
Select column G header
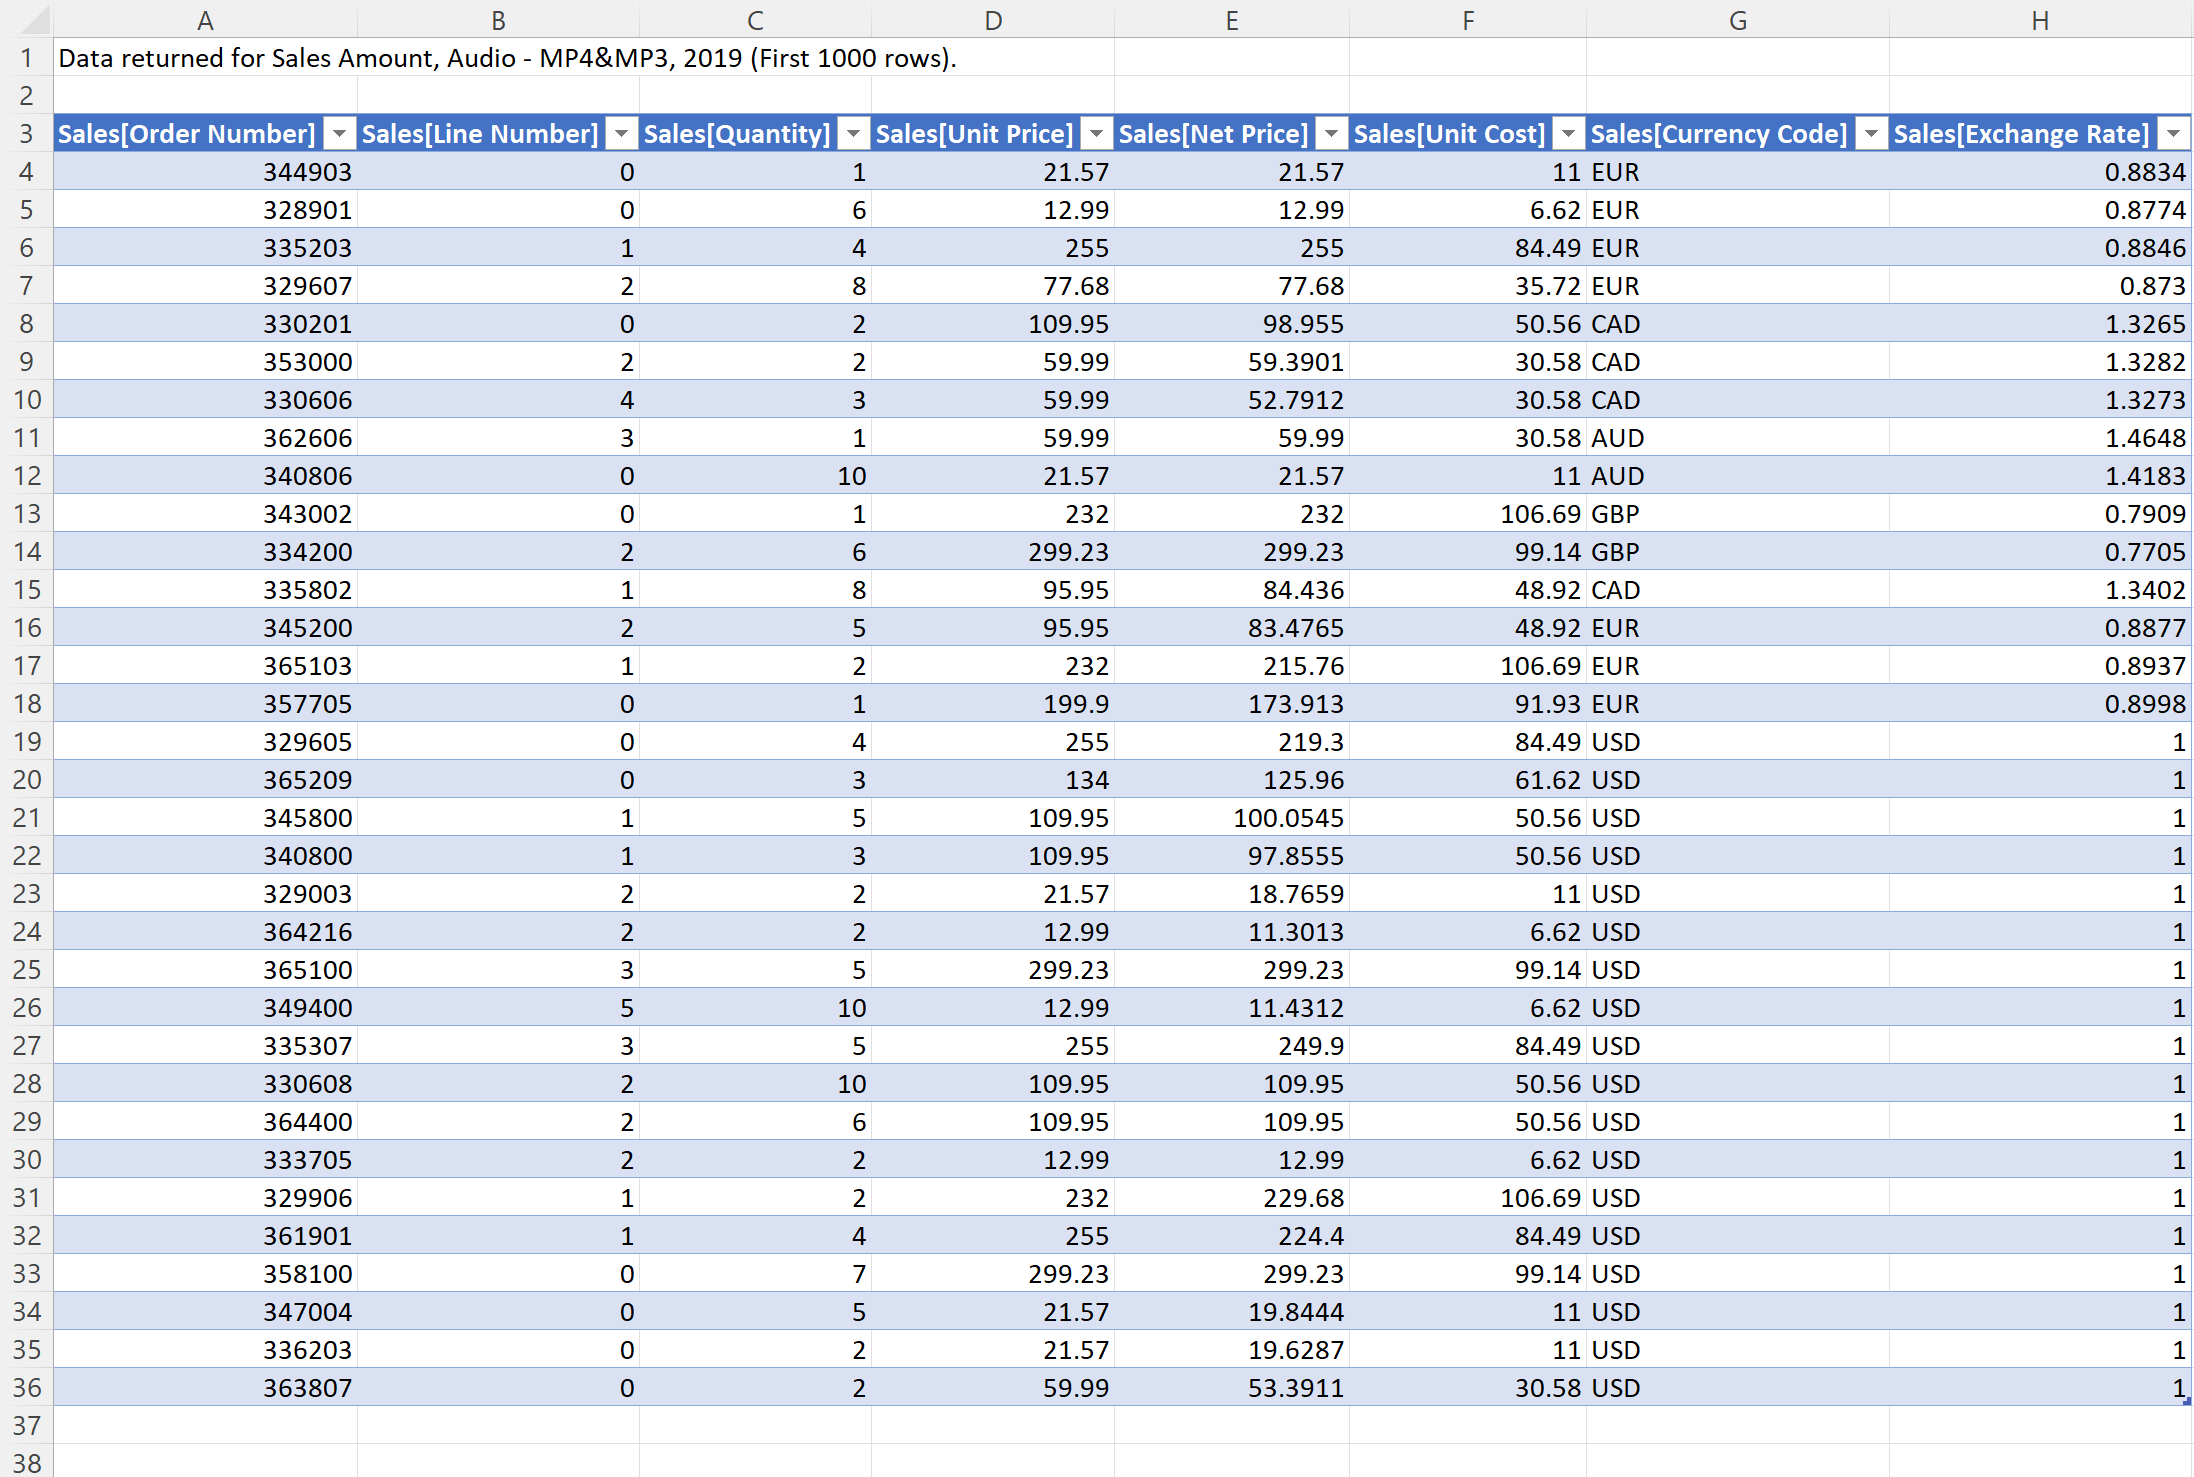pos(1738,20)
